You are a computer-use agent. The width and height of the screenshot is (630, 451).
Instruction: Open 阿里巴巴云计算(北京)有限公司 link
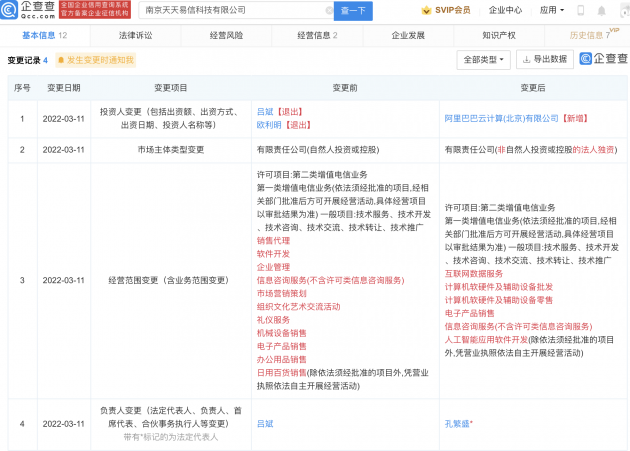(501, 118)
